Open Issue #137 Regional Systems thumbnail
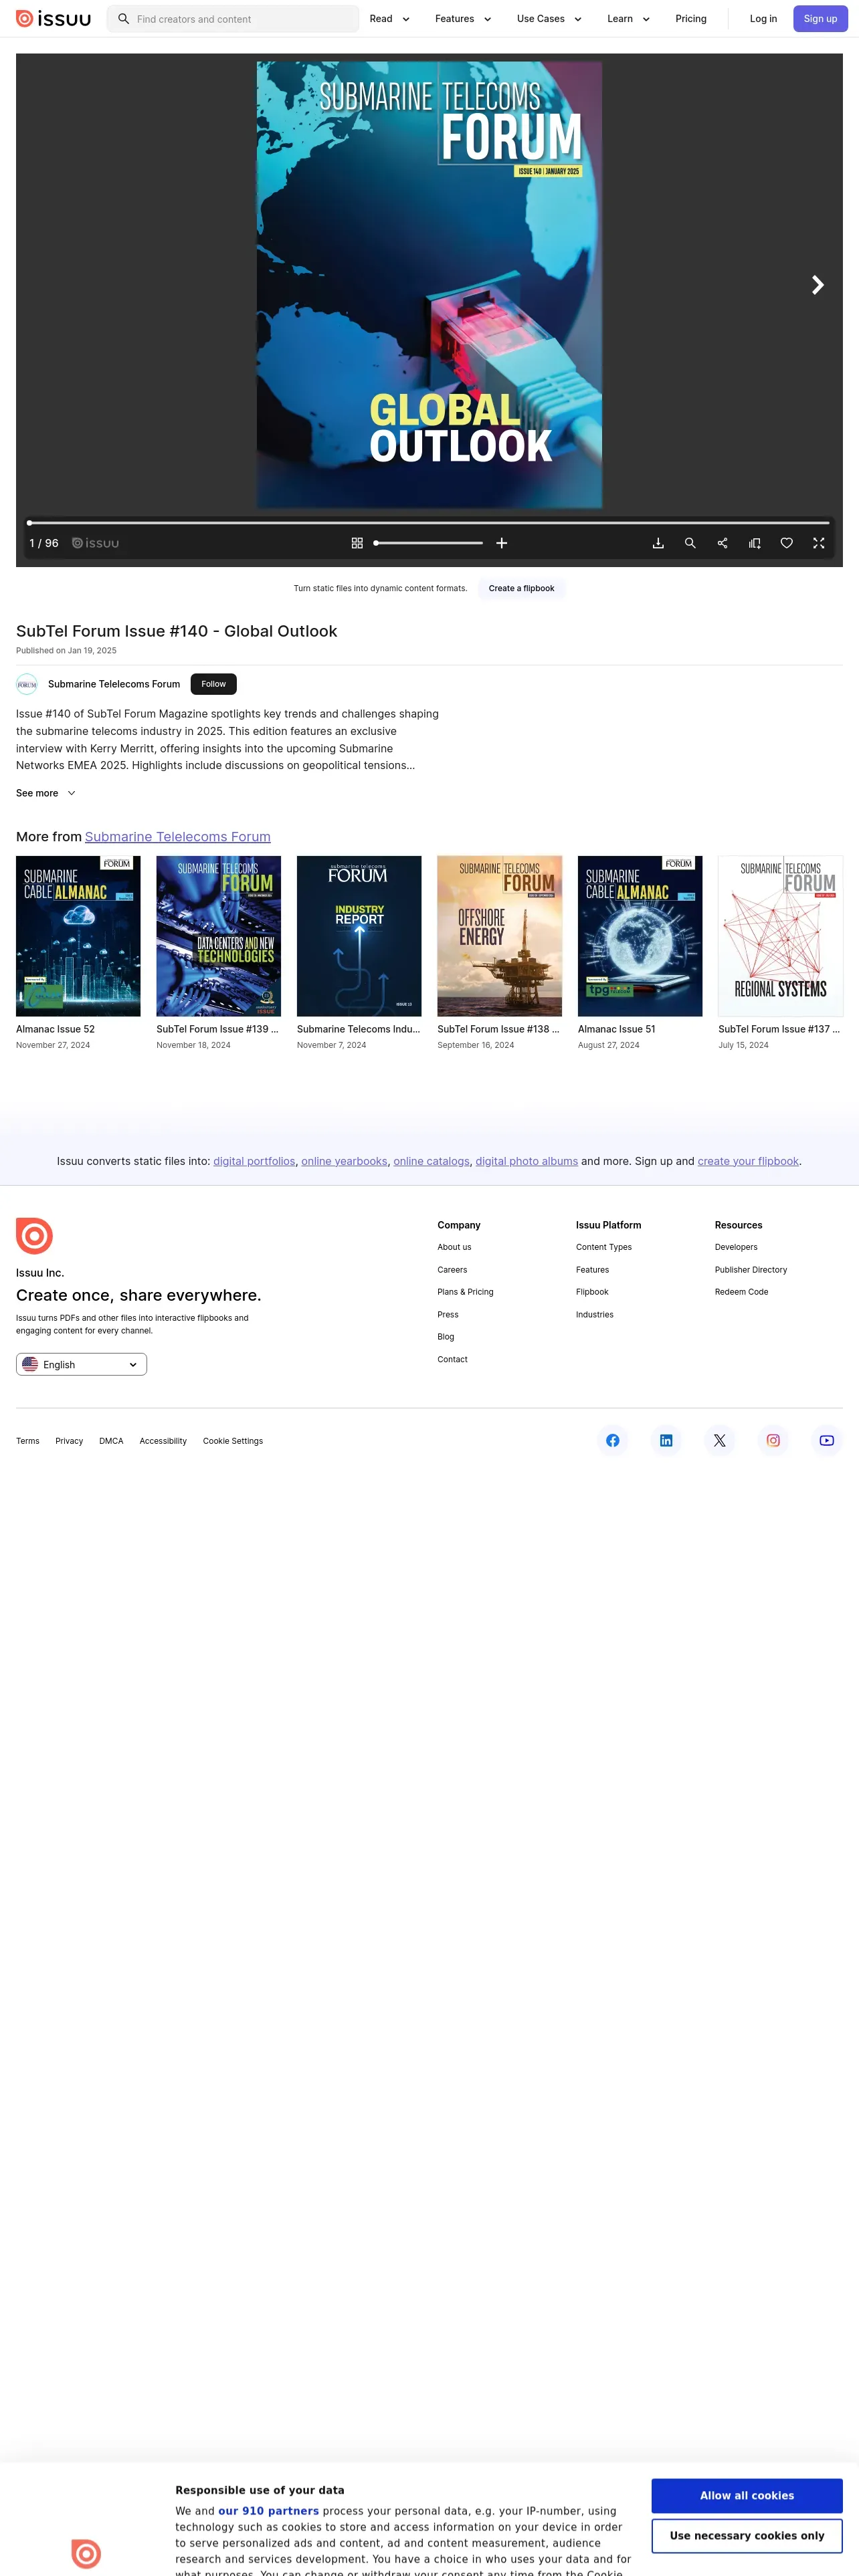Viewport: 859px width, 2576px height. (x=780, y=936)
